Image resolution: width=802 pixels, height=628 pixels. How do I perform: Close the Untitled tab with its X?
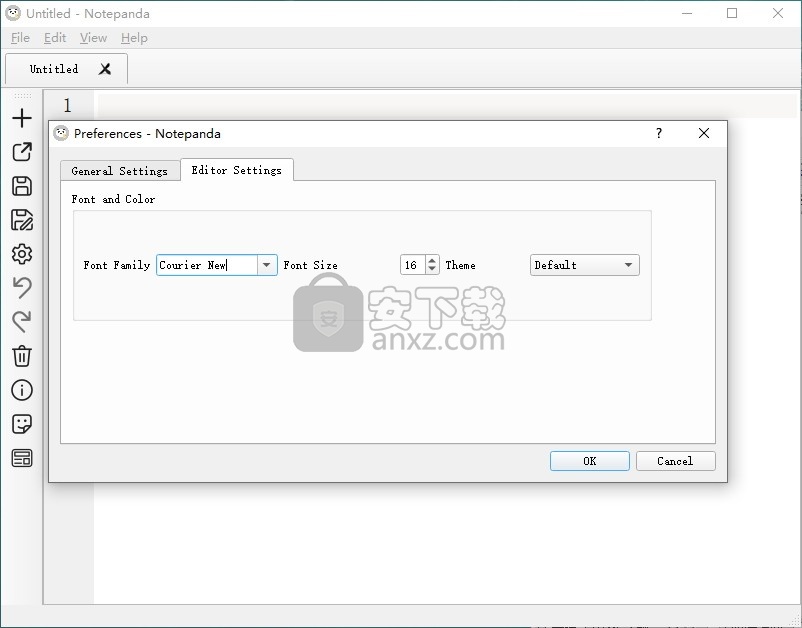105,69
